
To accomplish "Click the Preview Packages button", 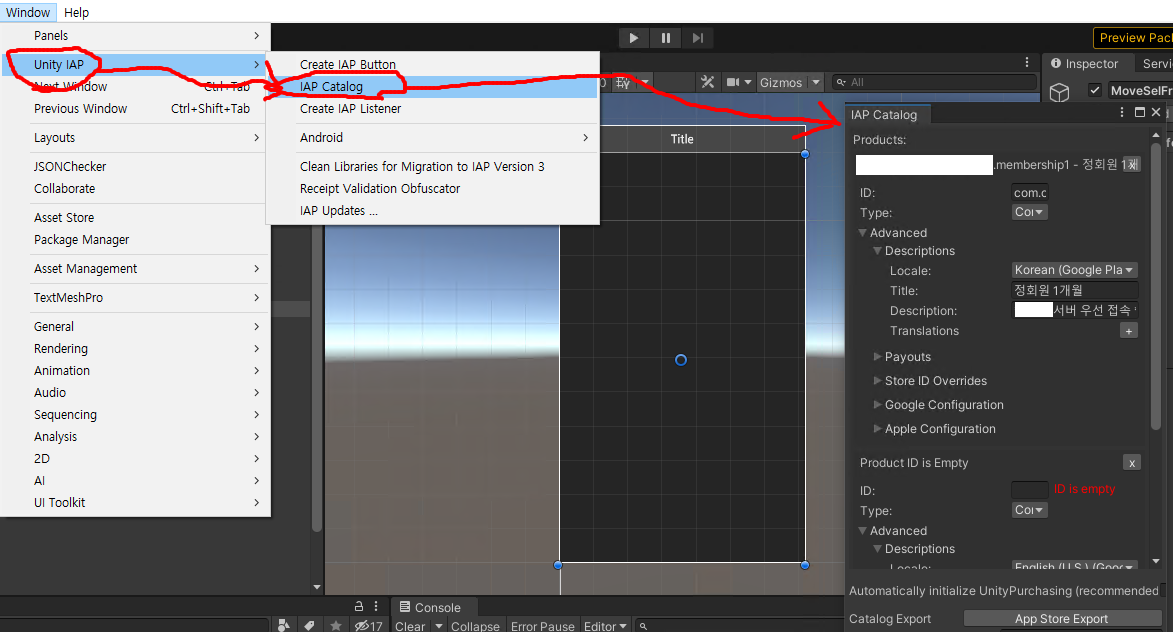I will [x=1133, y=38].
